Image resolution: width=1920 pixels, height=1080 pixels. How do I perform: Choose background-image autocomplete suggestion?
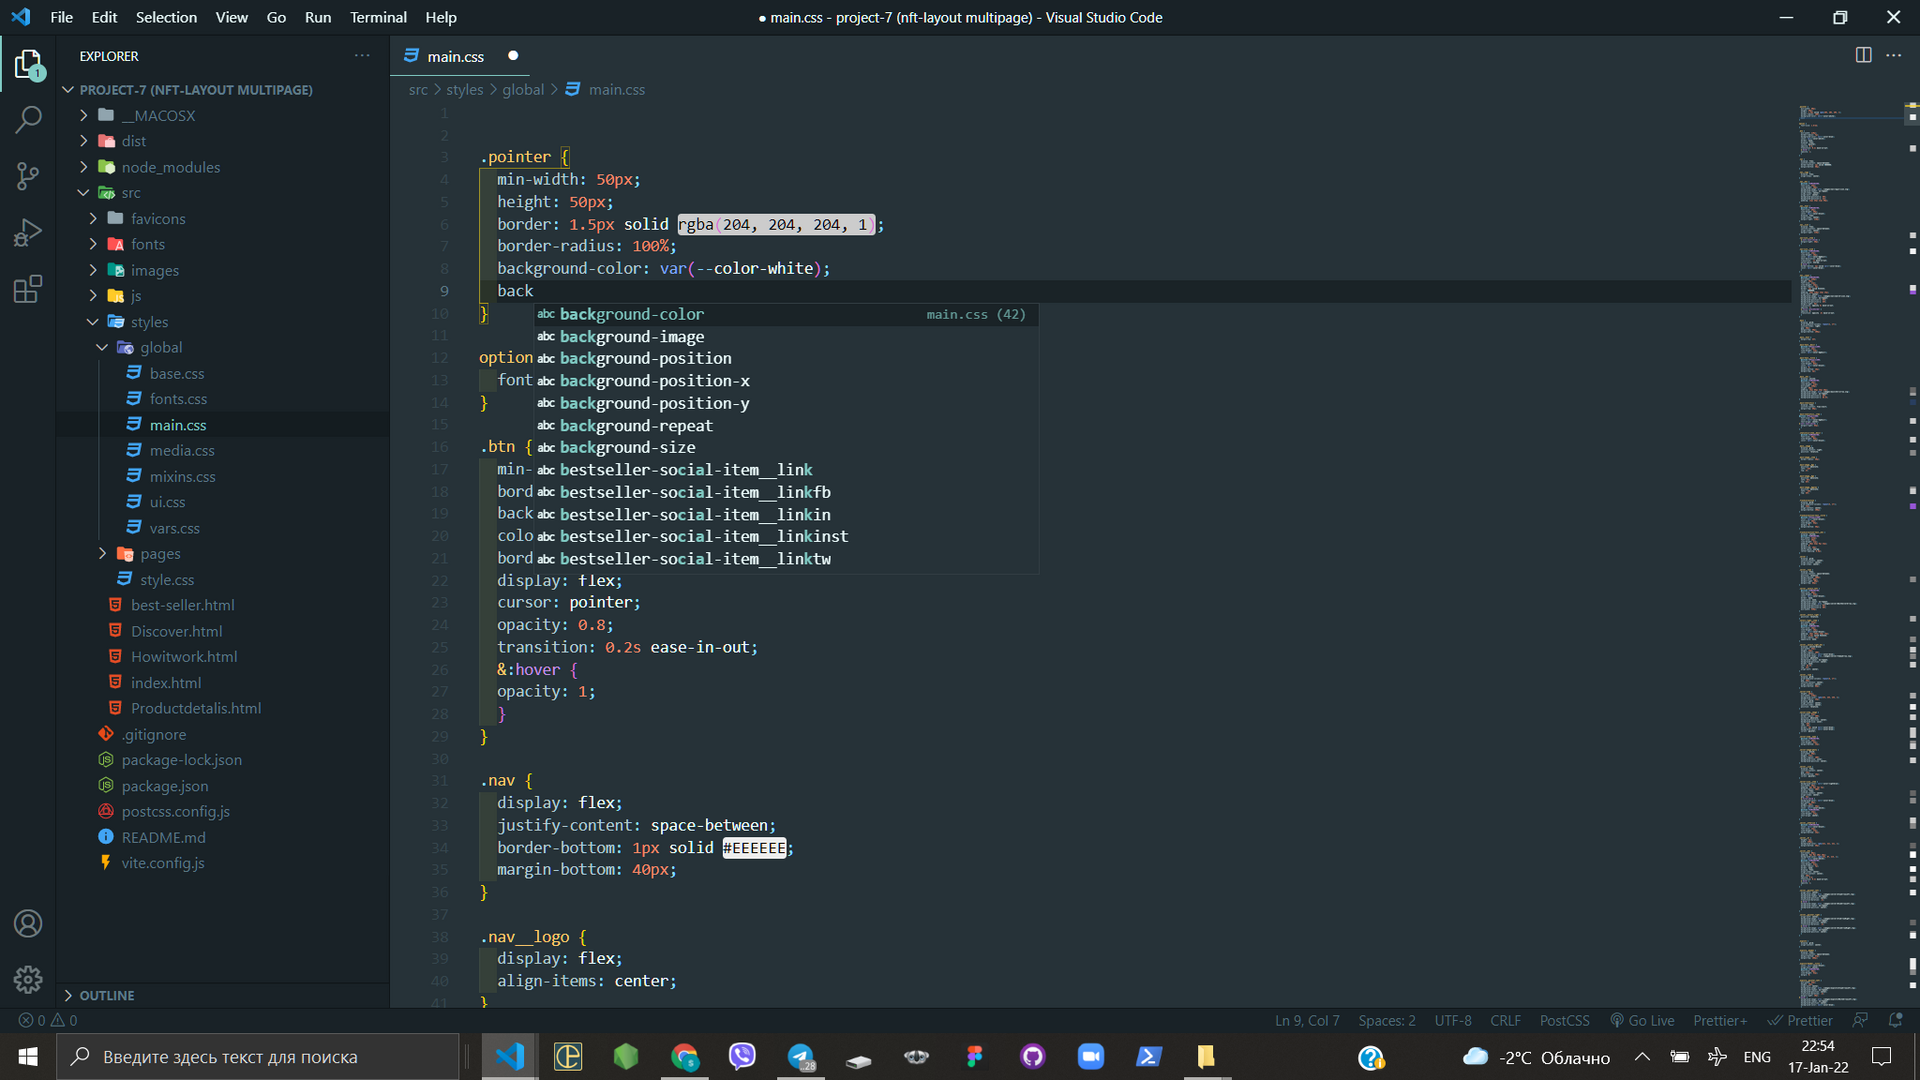click(x=786, y=336)
